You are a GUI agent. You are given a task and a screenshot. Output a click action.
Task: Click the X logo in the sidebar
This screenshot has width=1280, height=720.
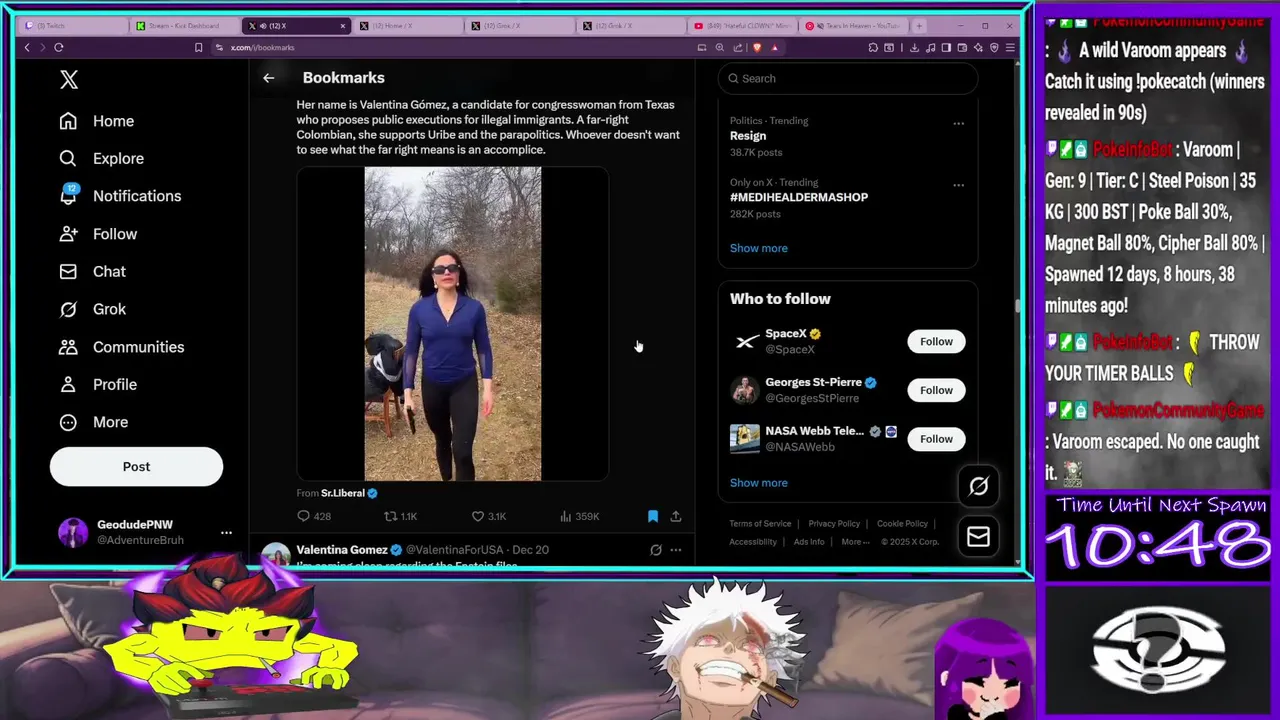[x=69, y=80]
